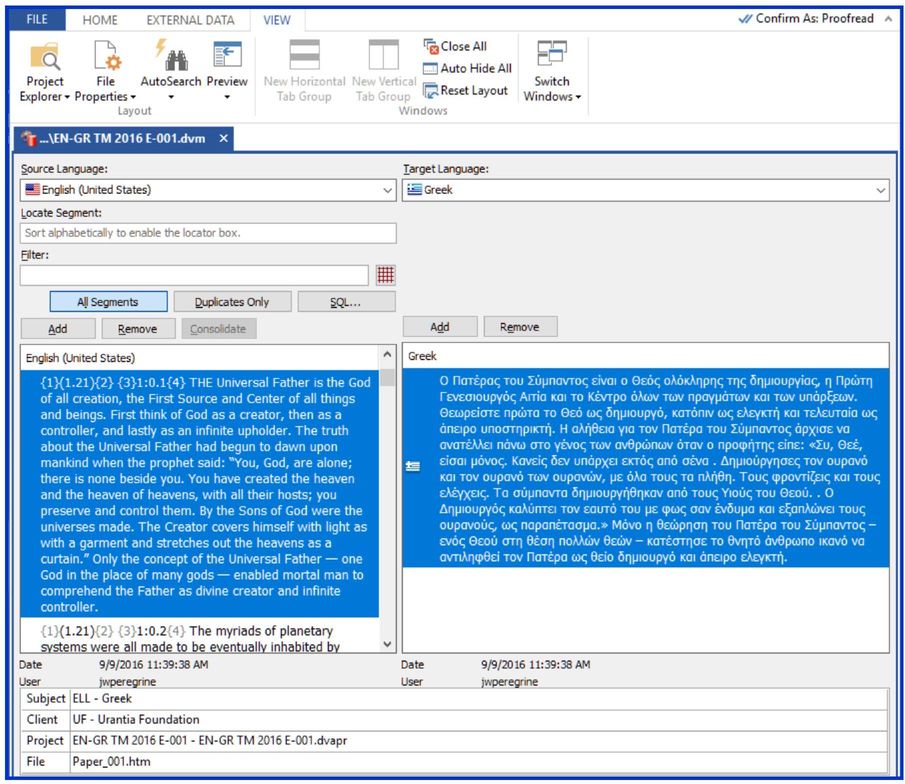Toggle the All Segments filter button
905x784 pixels.
108,302
